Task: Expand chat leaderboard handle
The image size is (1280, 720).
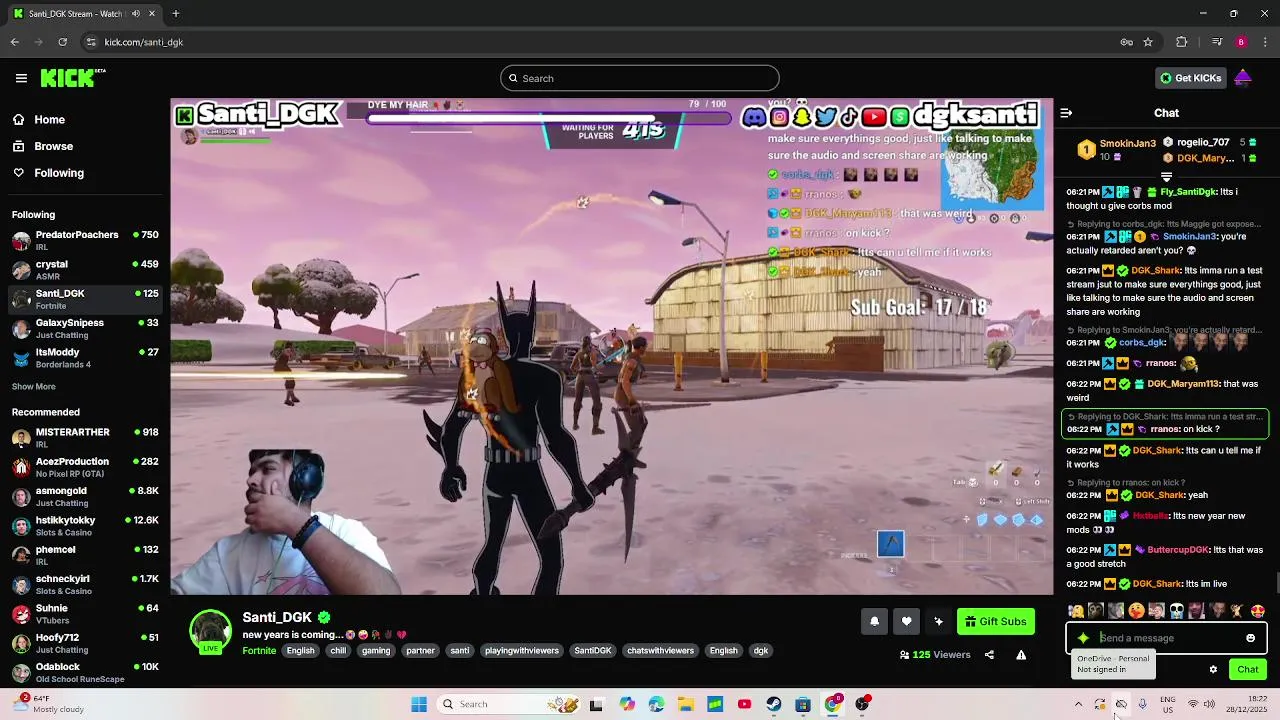Action: tap(1166, 177)
